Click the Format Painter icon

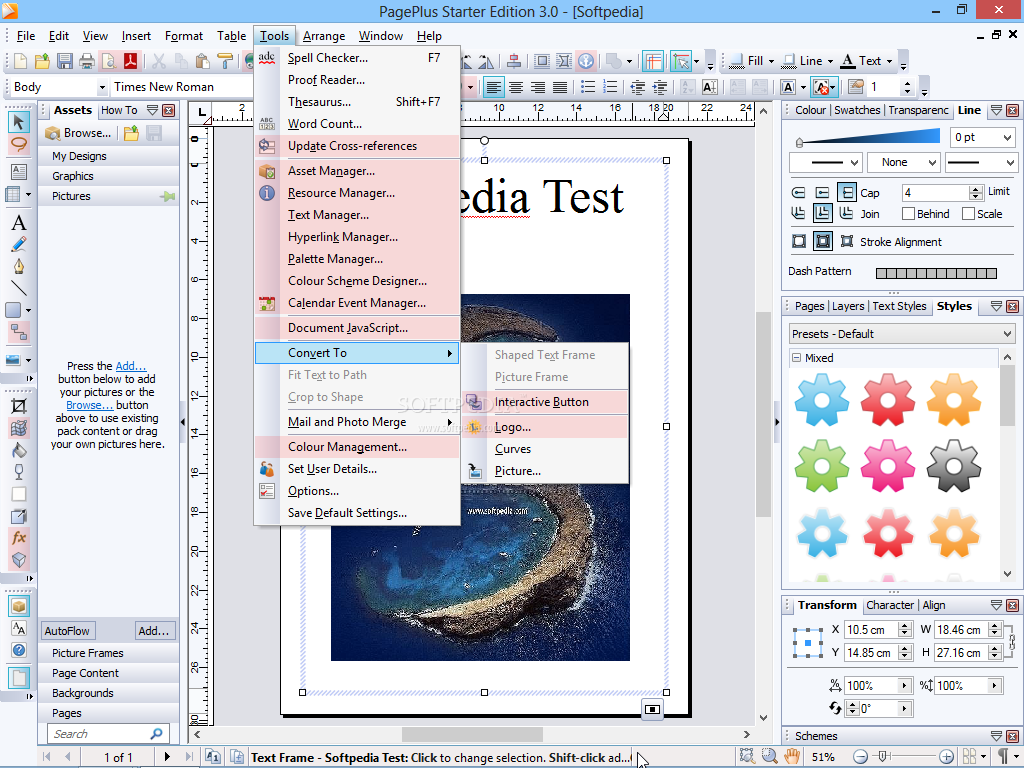[x=225, y=61]
